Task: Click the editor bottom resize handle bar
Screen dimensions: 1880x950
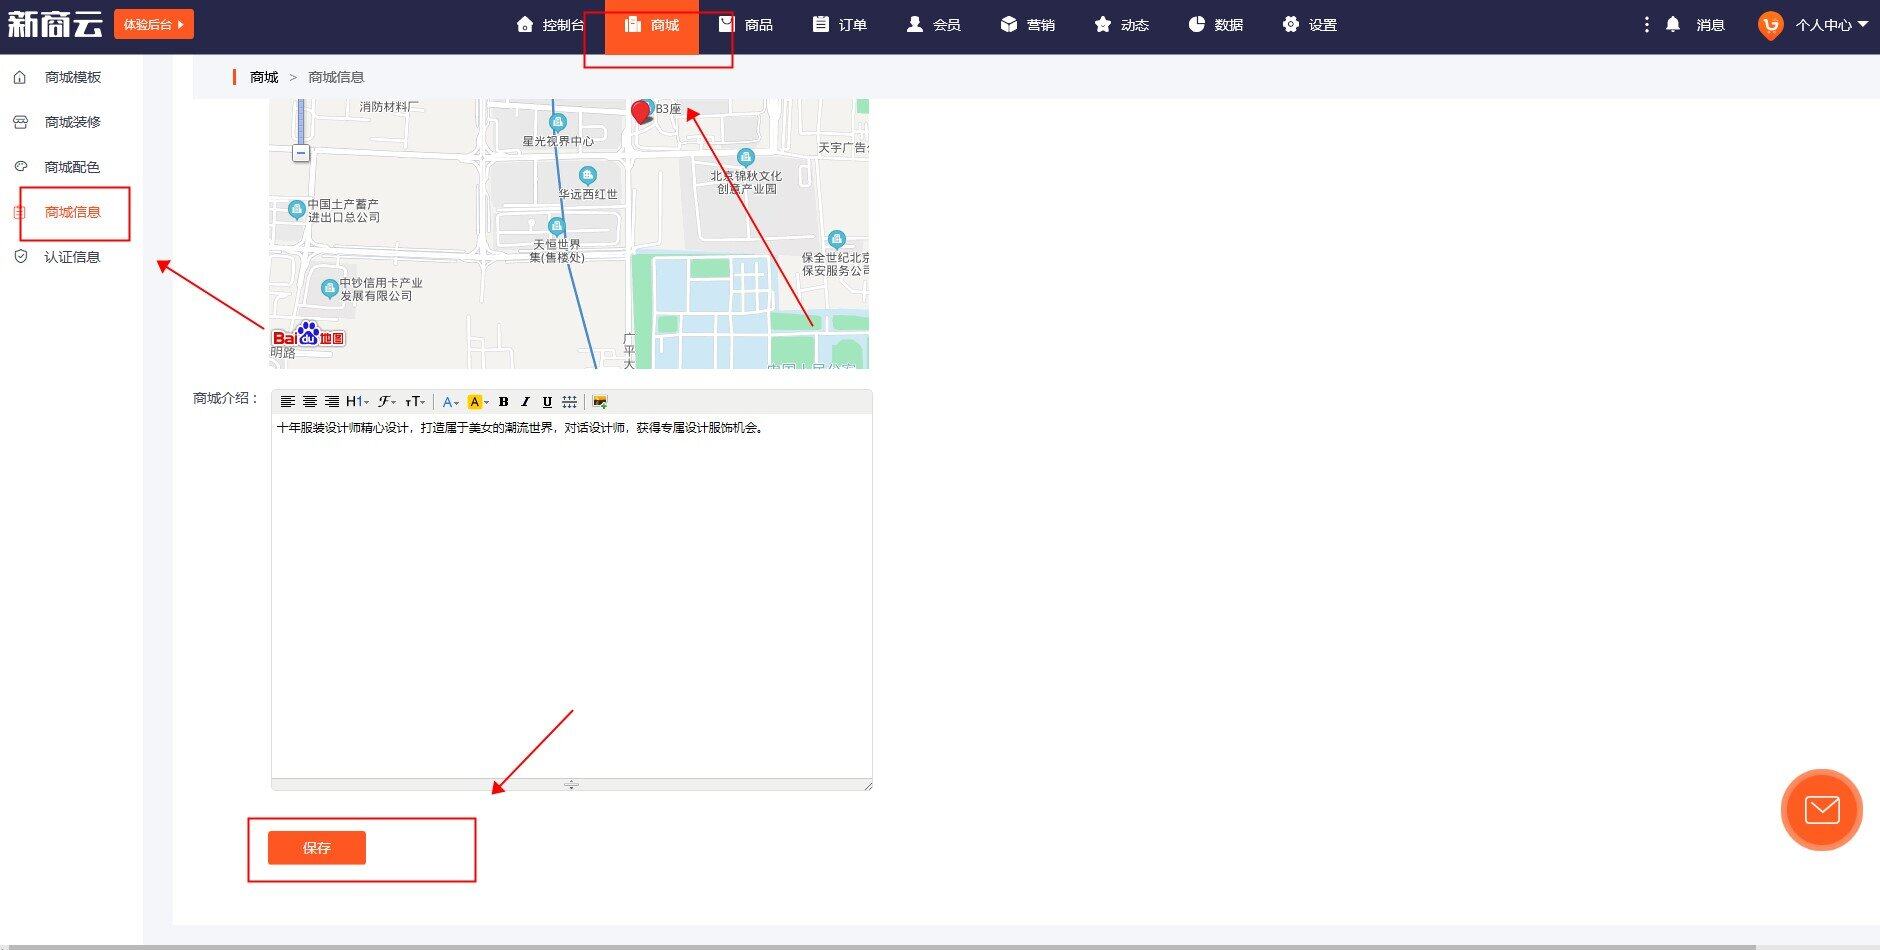Action: 571,785
